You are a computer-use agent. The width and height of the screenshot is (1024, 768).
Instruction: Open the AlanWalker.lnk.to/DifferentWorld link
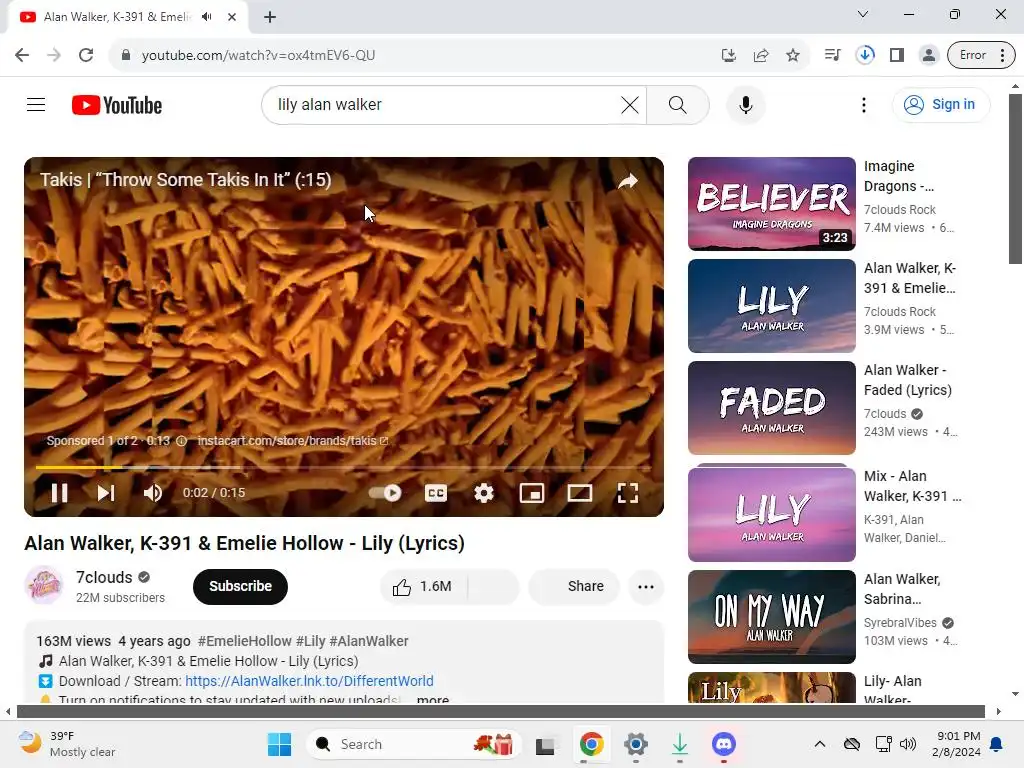(310, 681)
